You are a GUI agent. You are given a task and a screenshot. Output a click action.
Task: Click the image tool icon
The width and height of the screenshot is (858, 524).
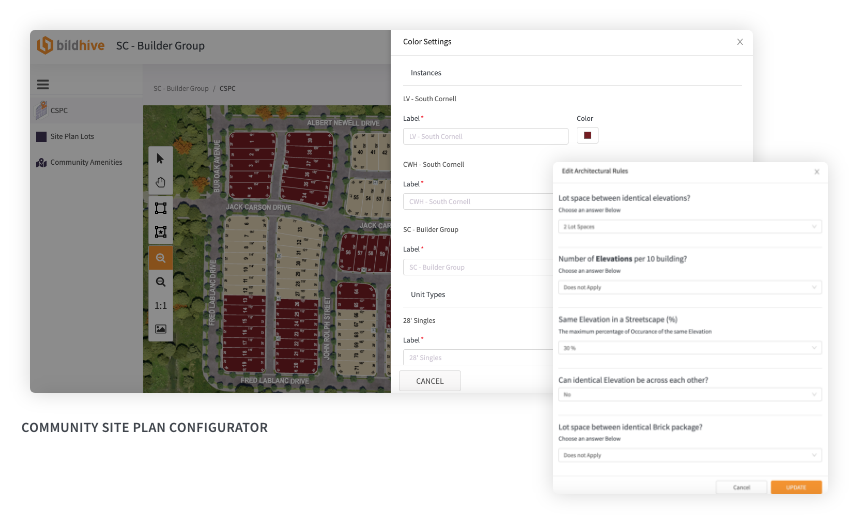[x=160, y=329]
